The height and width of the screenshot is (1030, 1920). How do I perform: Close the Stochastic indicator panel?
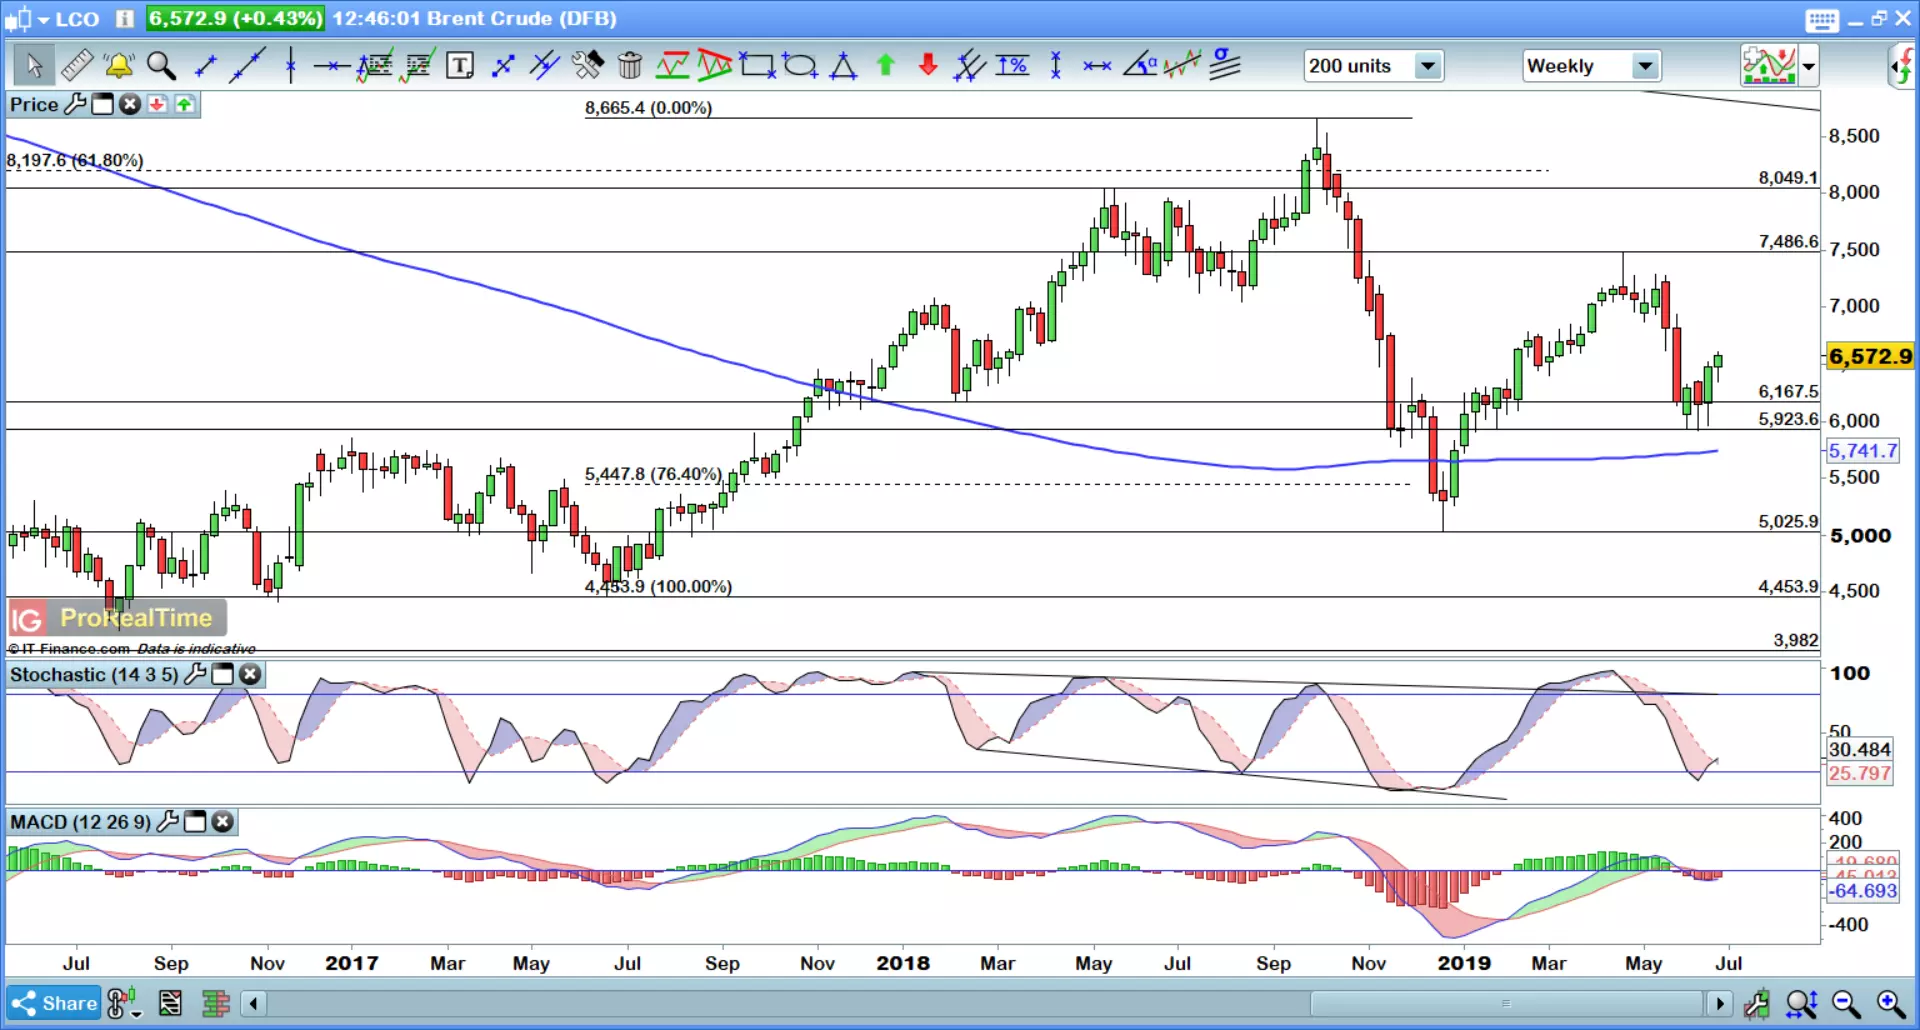(250, 674)
